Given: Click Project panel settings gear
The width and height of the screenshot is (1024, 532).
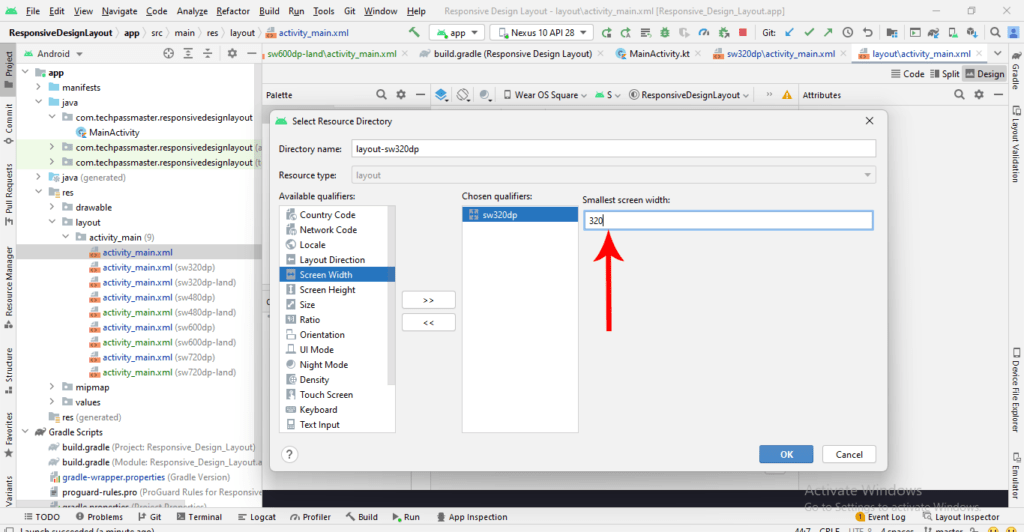Looking at the screenshot, I should [x=232, y=54].
